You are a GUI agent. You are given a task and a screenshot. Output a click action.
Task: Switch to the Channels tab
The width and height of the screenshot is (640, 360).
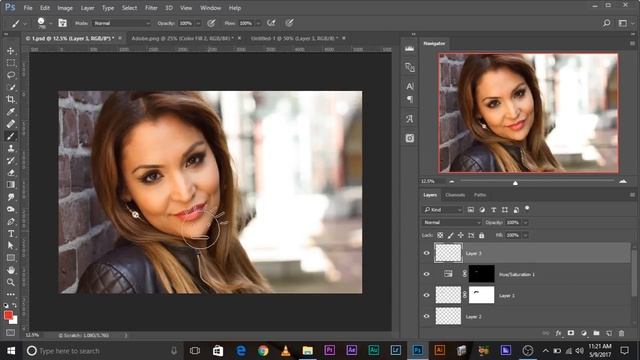(455, 195)
